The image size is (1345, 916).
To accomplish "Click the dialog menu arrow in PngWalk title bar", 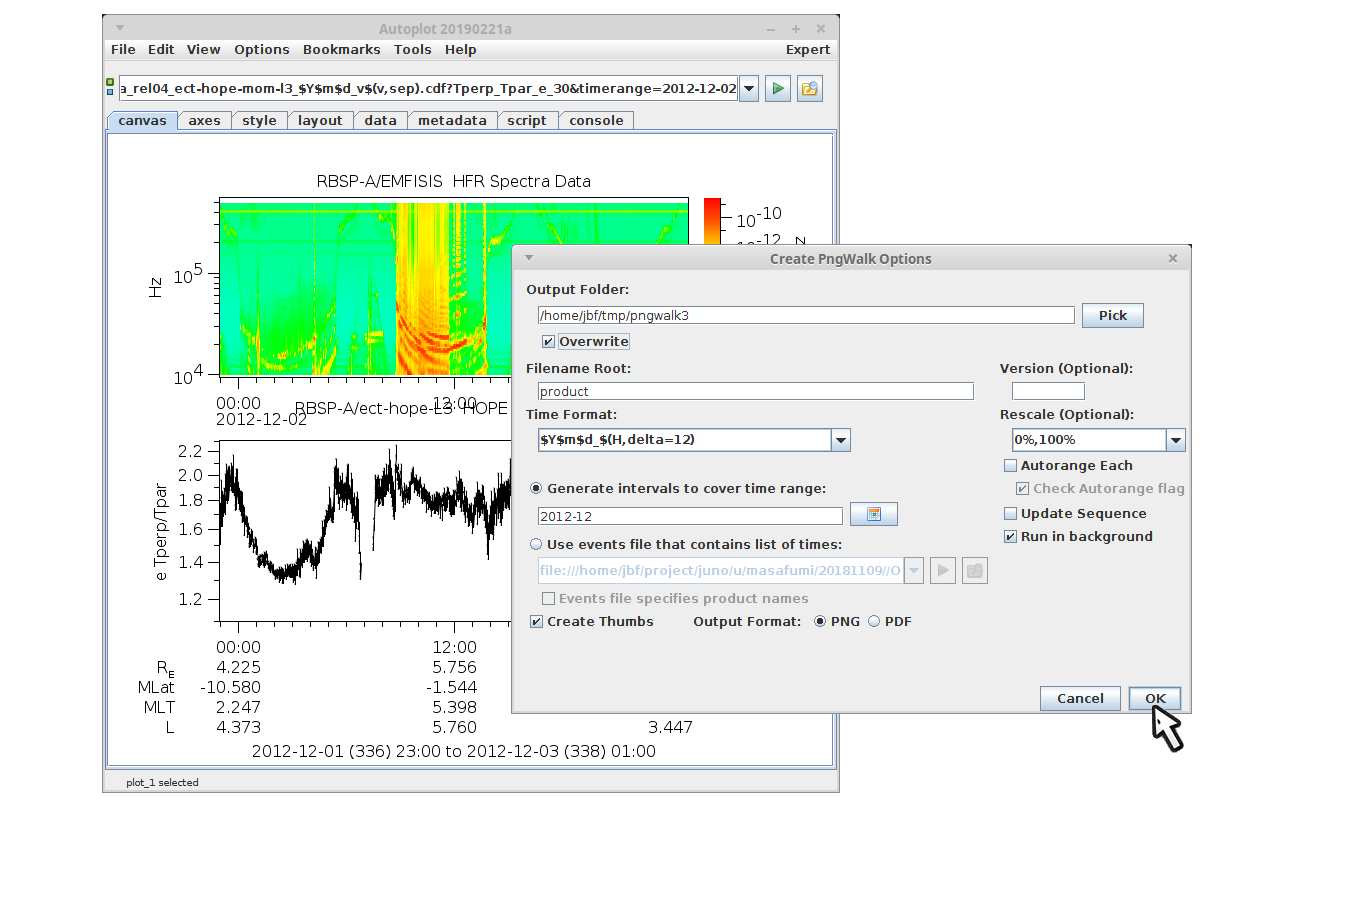I will click(529, 258).
